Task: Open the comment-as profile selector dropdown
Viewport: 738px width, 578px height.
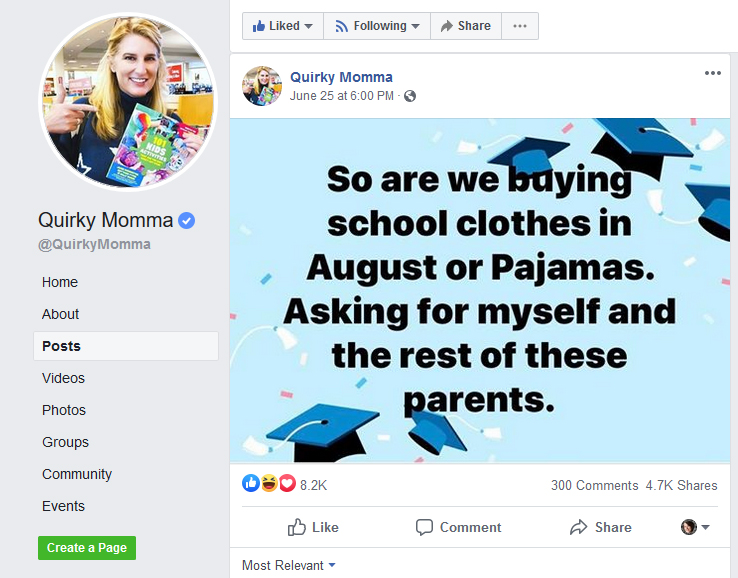Action: click(695, 527)
